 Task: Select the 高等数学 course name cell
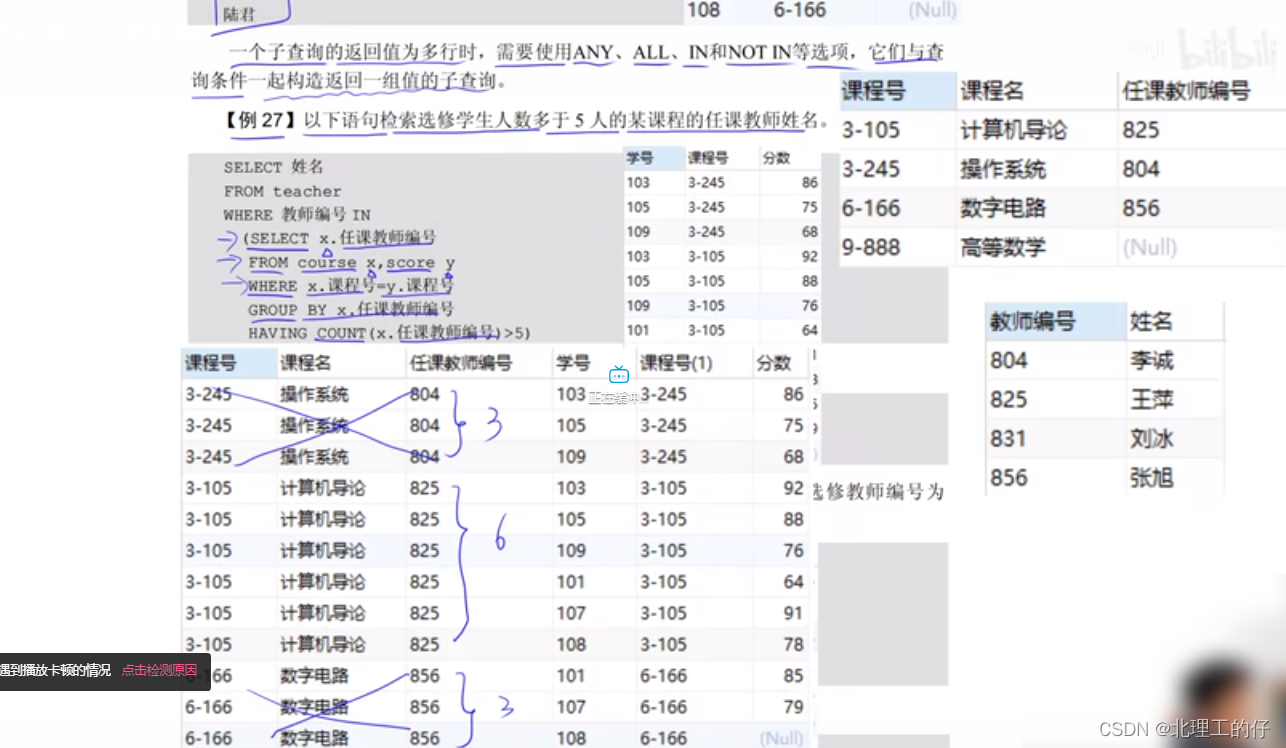pyautogui.click(x=1003, y=247)
